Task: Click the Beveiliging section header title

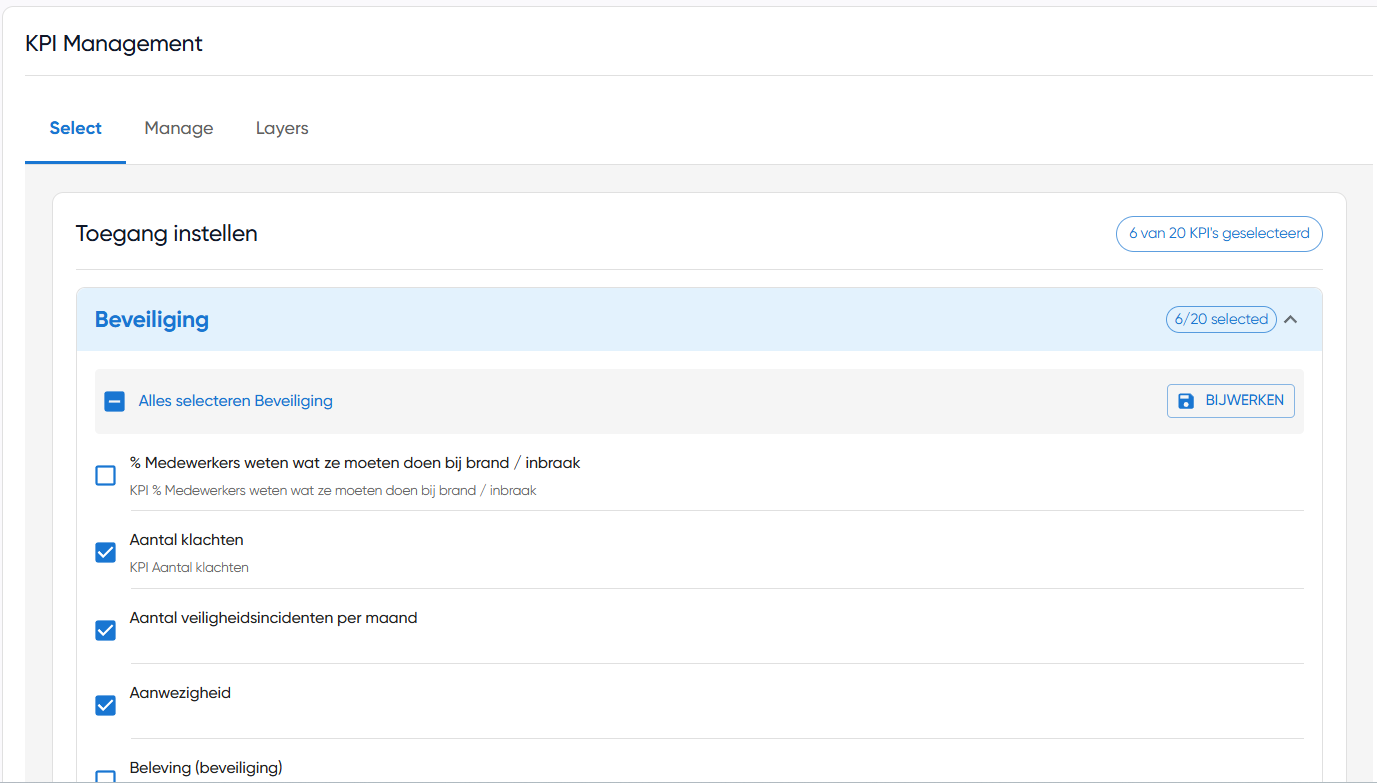Action: (152, 320)
